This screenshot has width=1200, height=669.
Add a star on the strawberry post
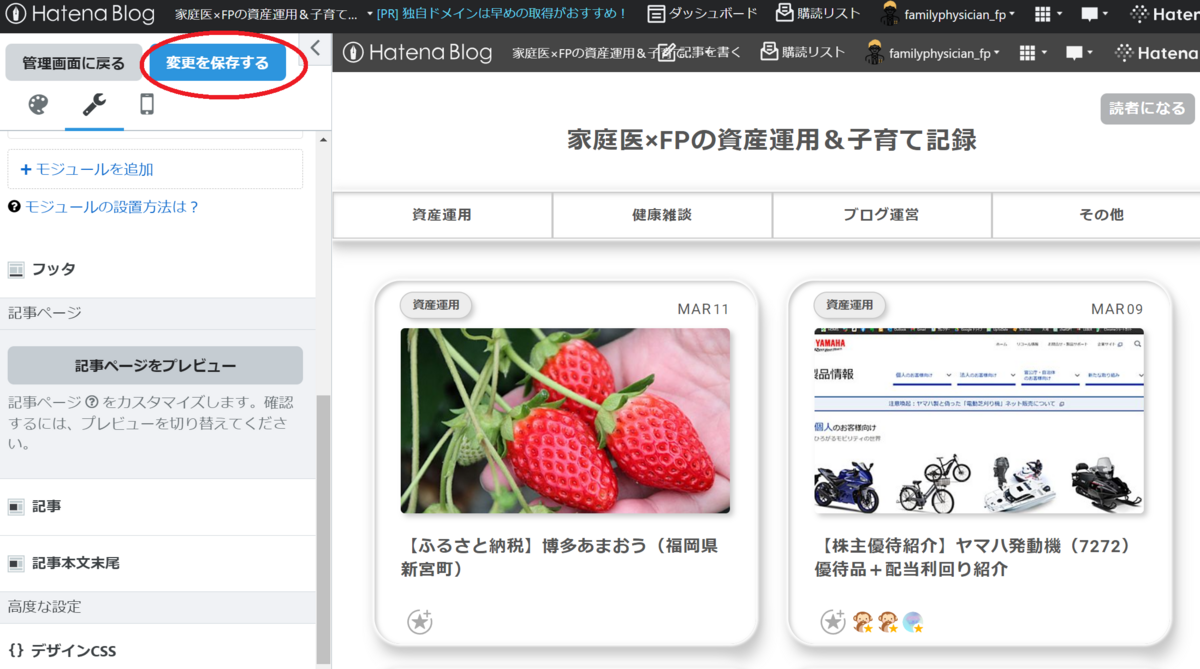(x=420, y=622)
